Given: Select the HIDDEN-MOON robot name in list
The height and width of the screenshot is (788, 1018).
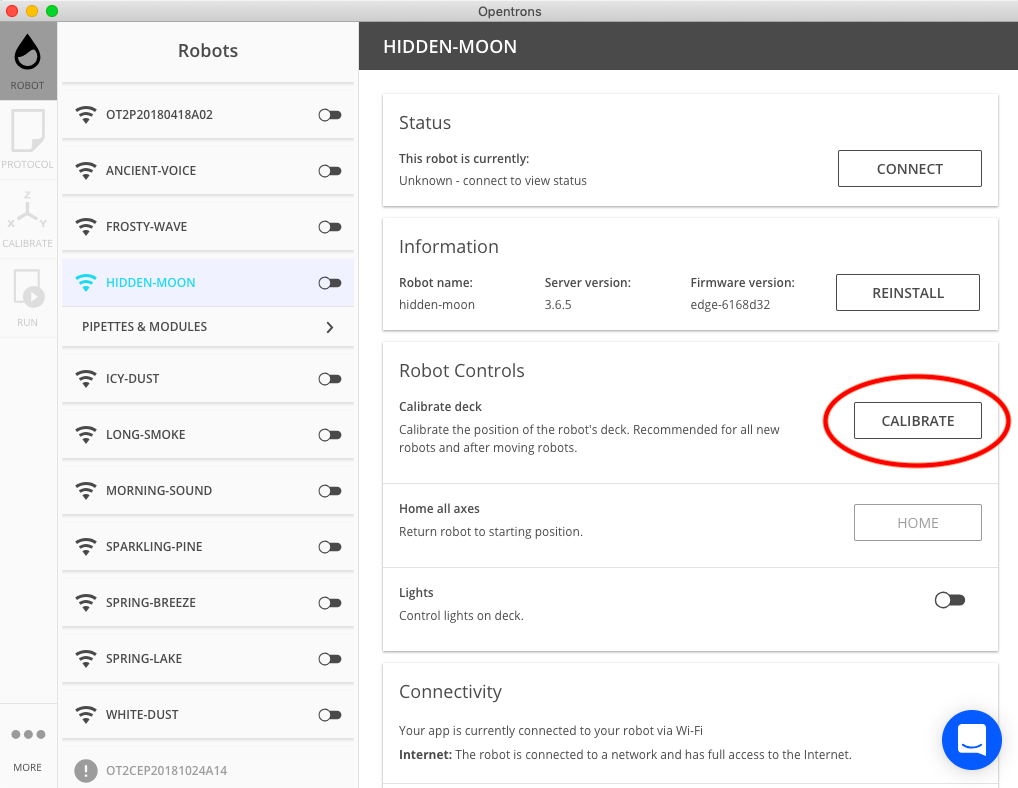Looking at the screenshot, I should tap(151, 282).
